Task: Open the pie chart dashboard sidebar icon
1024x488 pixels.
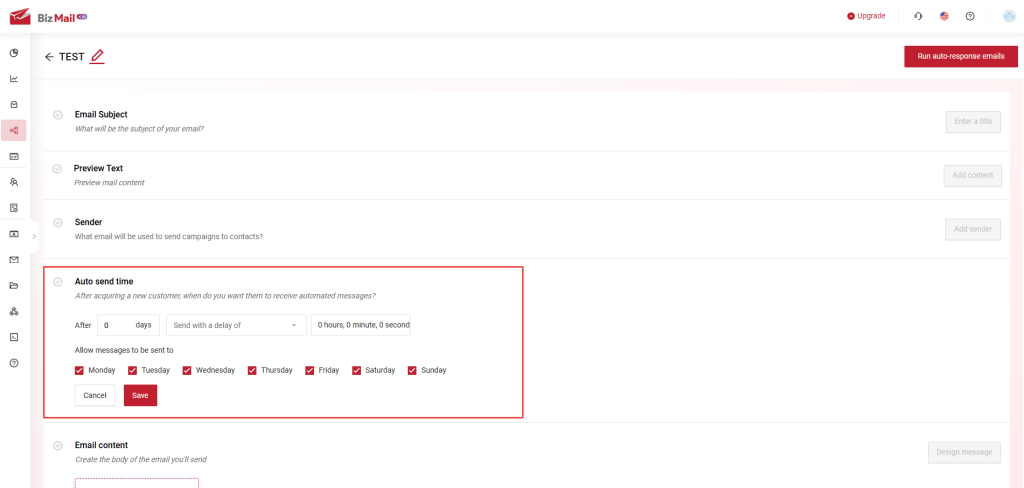Action: click(x=14, y=52)
